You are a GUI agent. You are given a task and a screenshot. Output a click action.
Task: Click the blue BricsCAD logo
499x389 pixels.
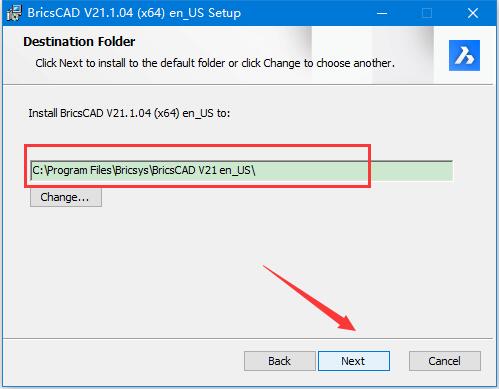464,55
